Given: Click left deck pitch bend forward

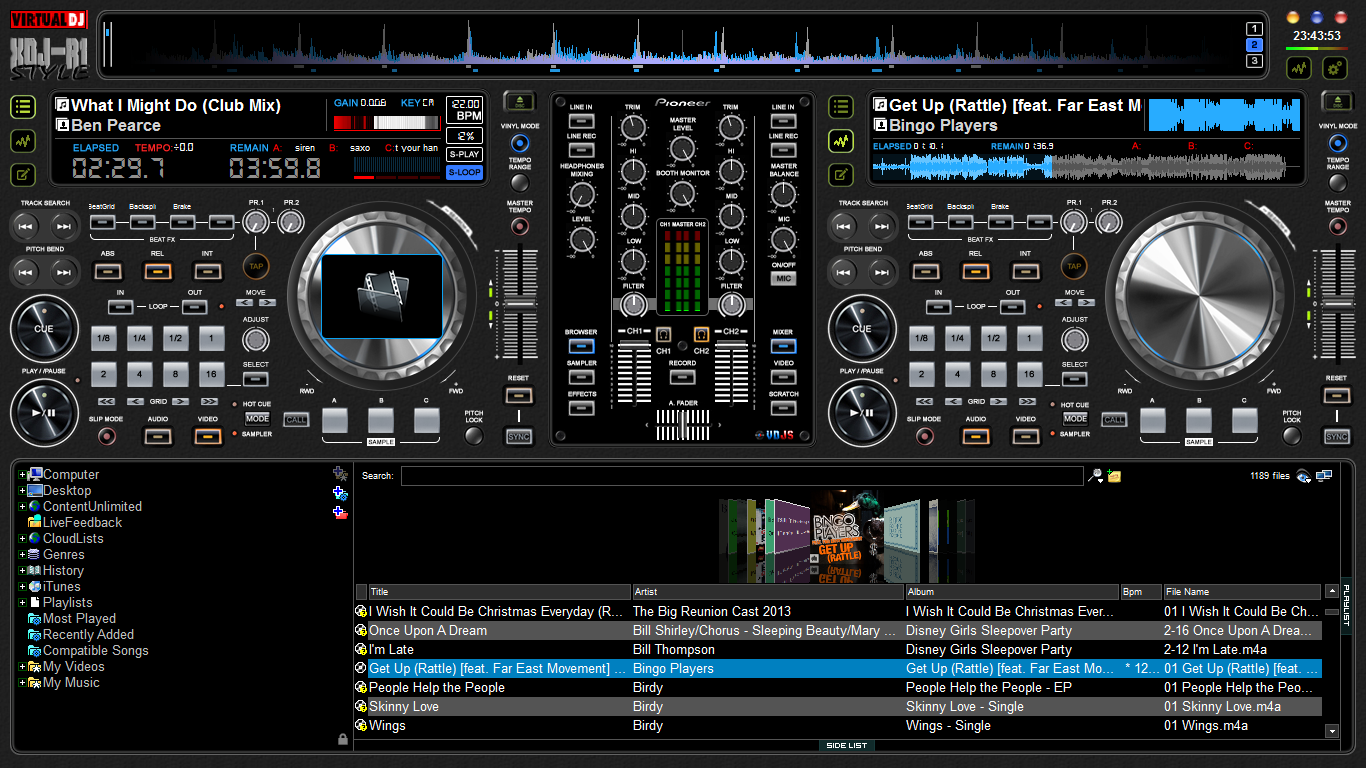Looking at the screenshot, I should point(63,270).
